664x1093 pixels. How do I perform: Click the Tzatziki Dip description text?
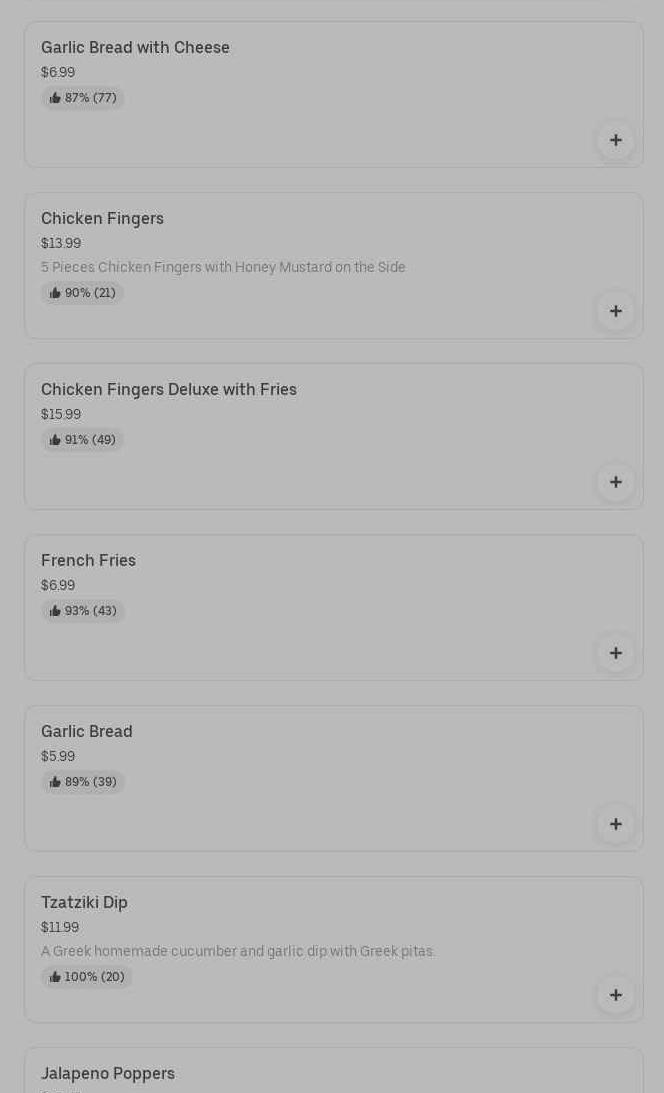pyautogui.click(x=238, y=952)
